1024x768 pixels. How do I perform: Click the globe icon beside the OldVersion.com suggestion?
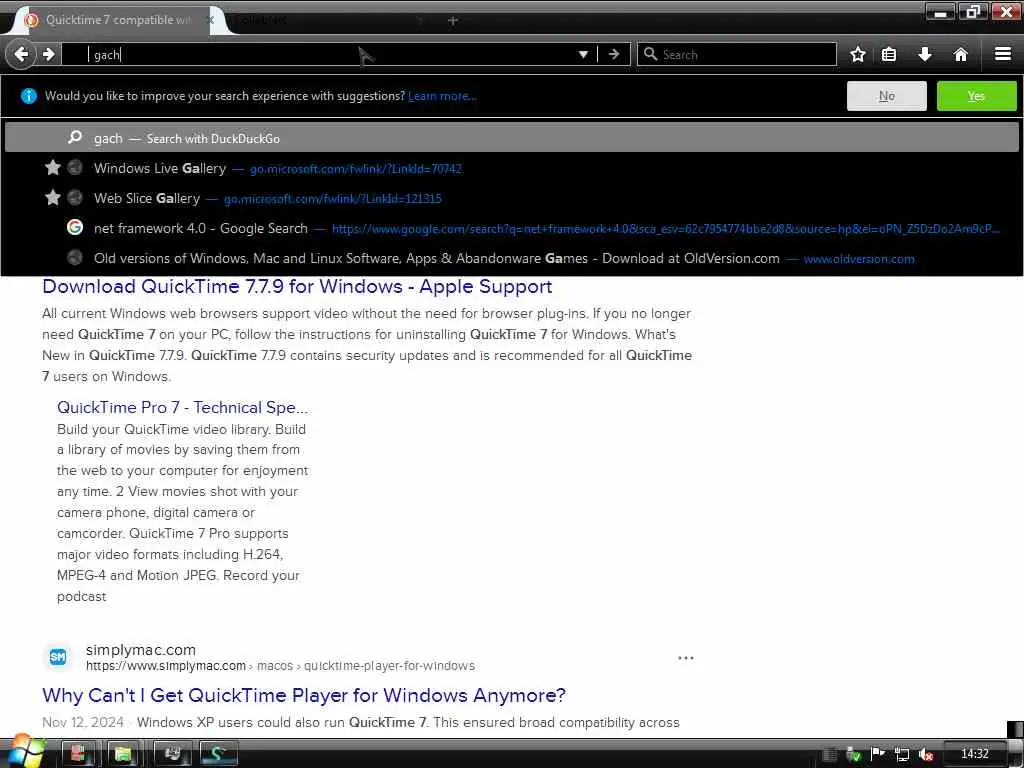pos(75,258)
